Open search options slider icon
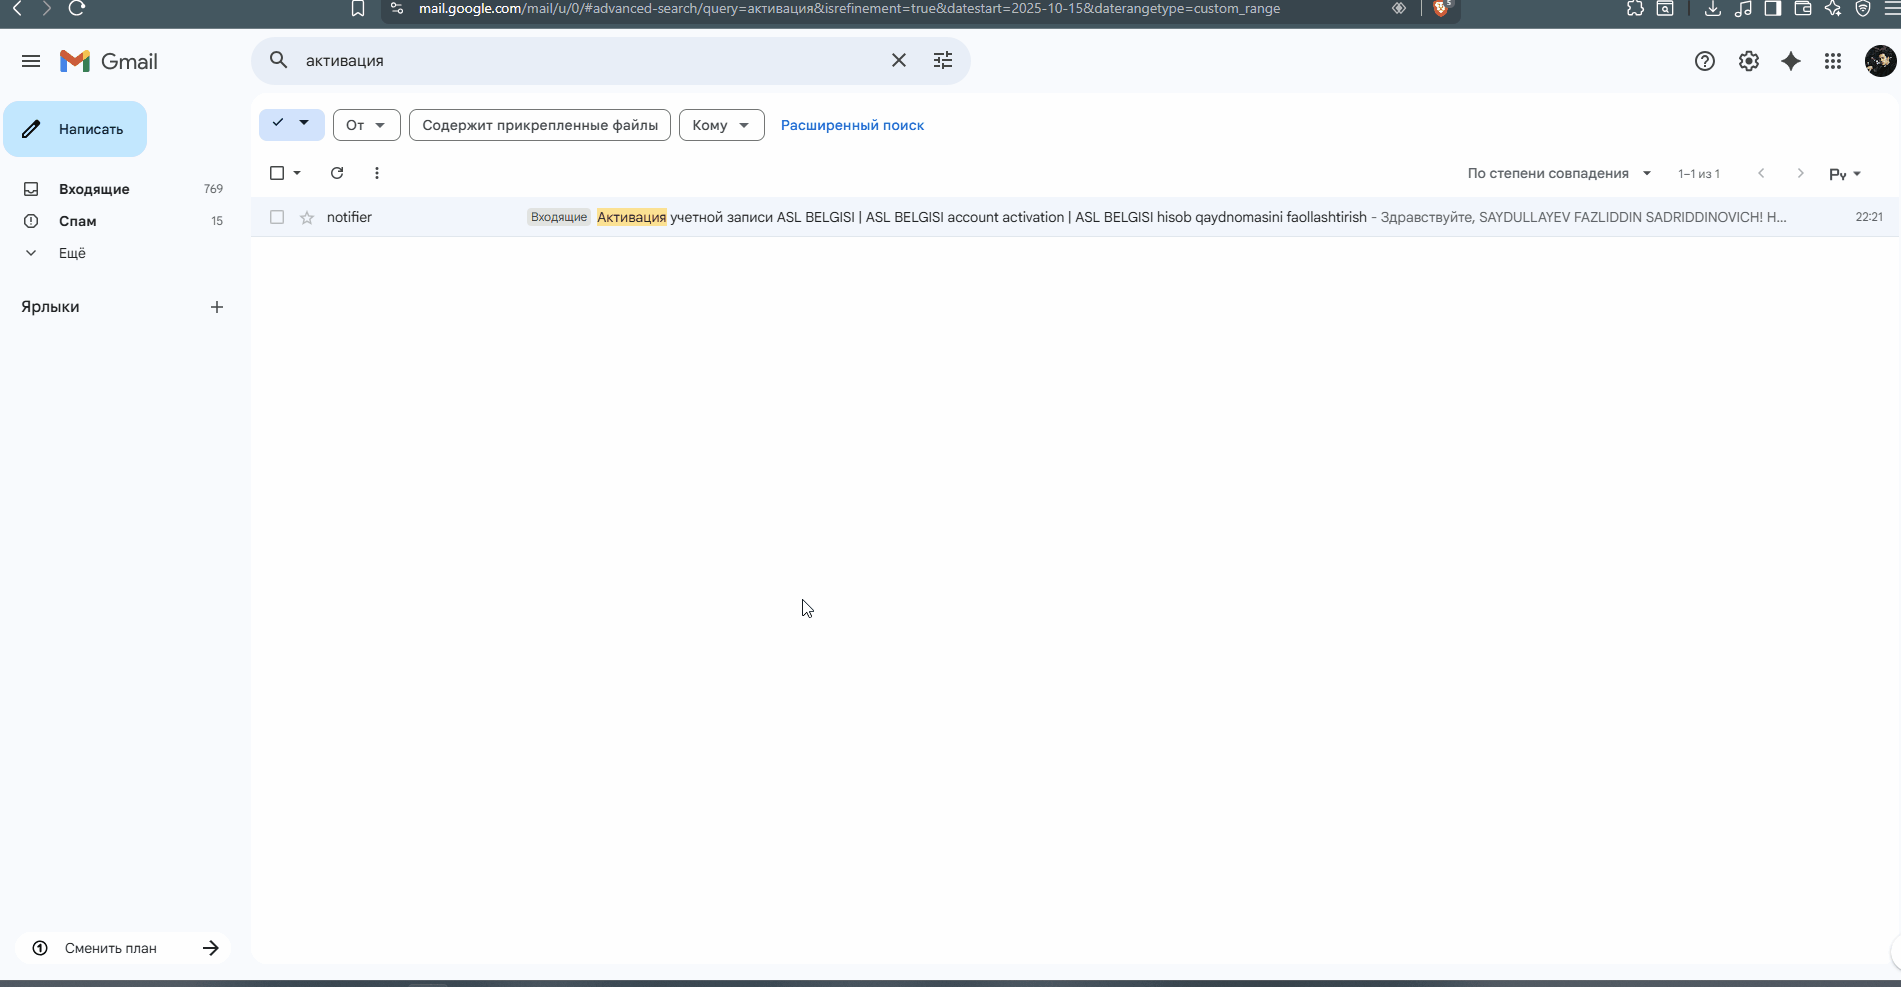Viewport: 1901px width, 987px height. 942,60
